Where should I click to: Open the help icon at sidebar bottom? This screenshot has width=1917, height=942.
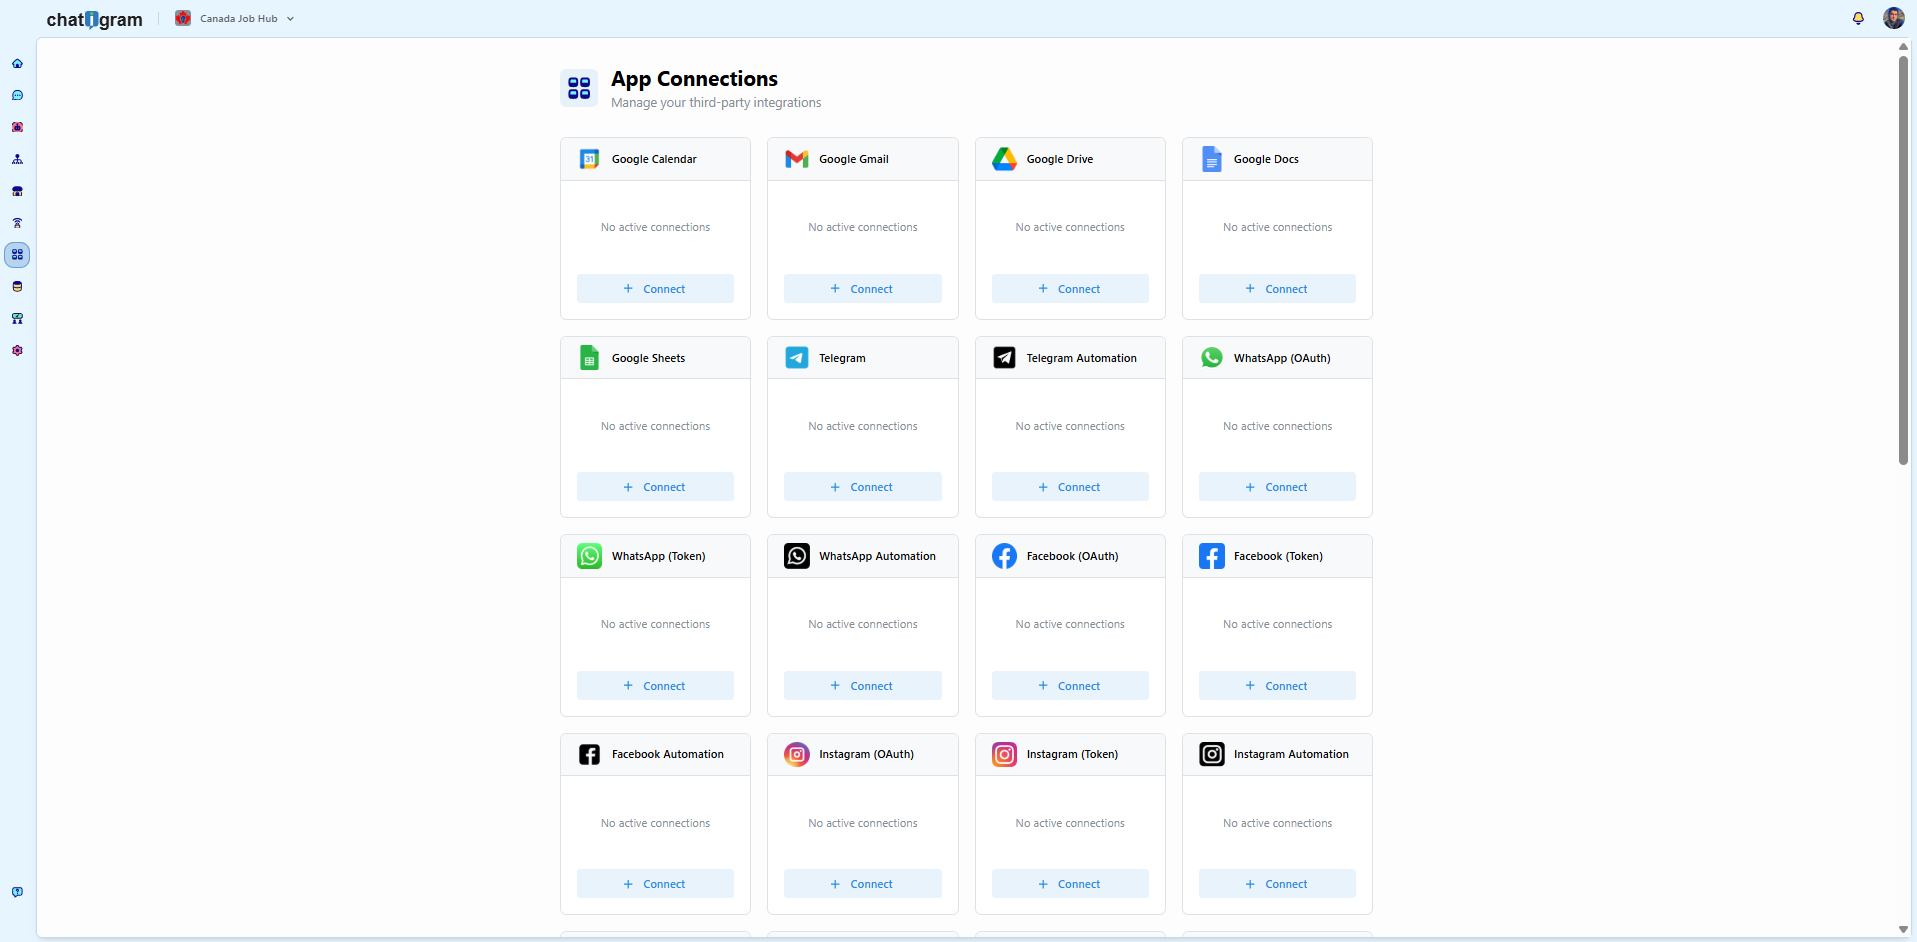[x=17, y=892]
